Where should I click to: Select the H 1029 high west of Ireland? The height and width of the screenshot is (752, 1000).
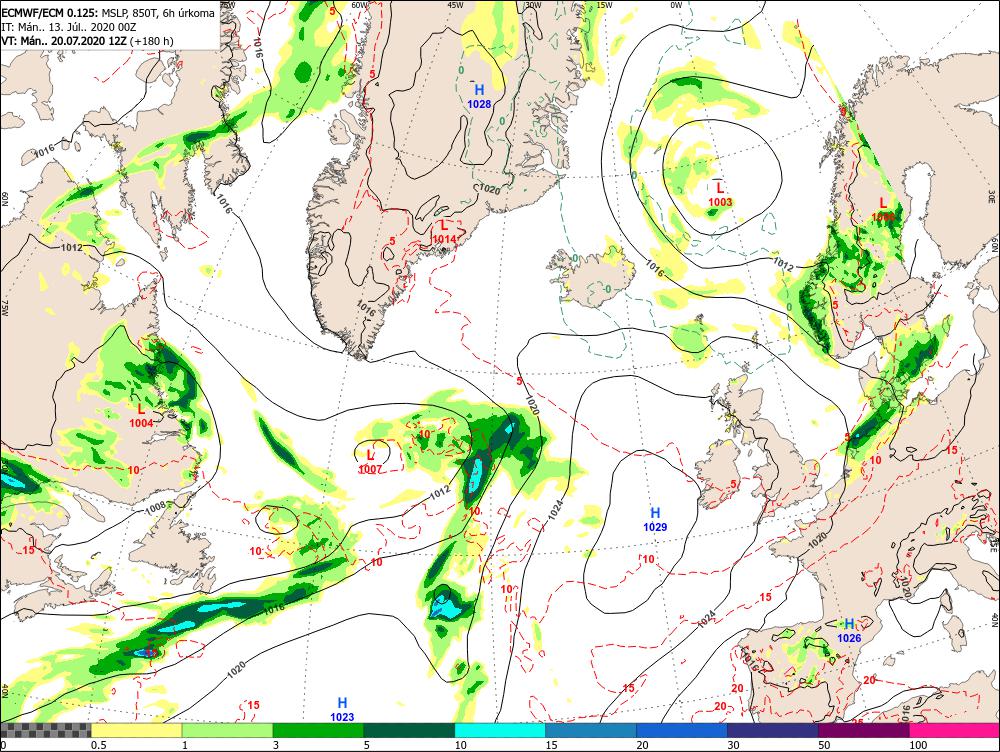[x=655, y=519]
